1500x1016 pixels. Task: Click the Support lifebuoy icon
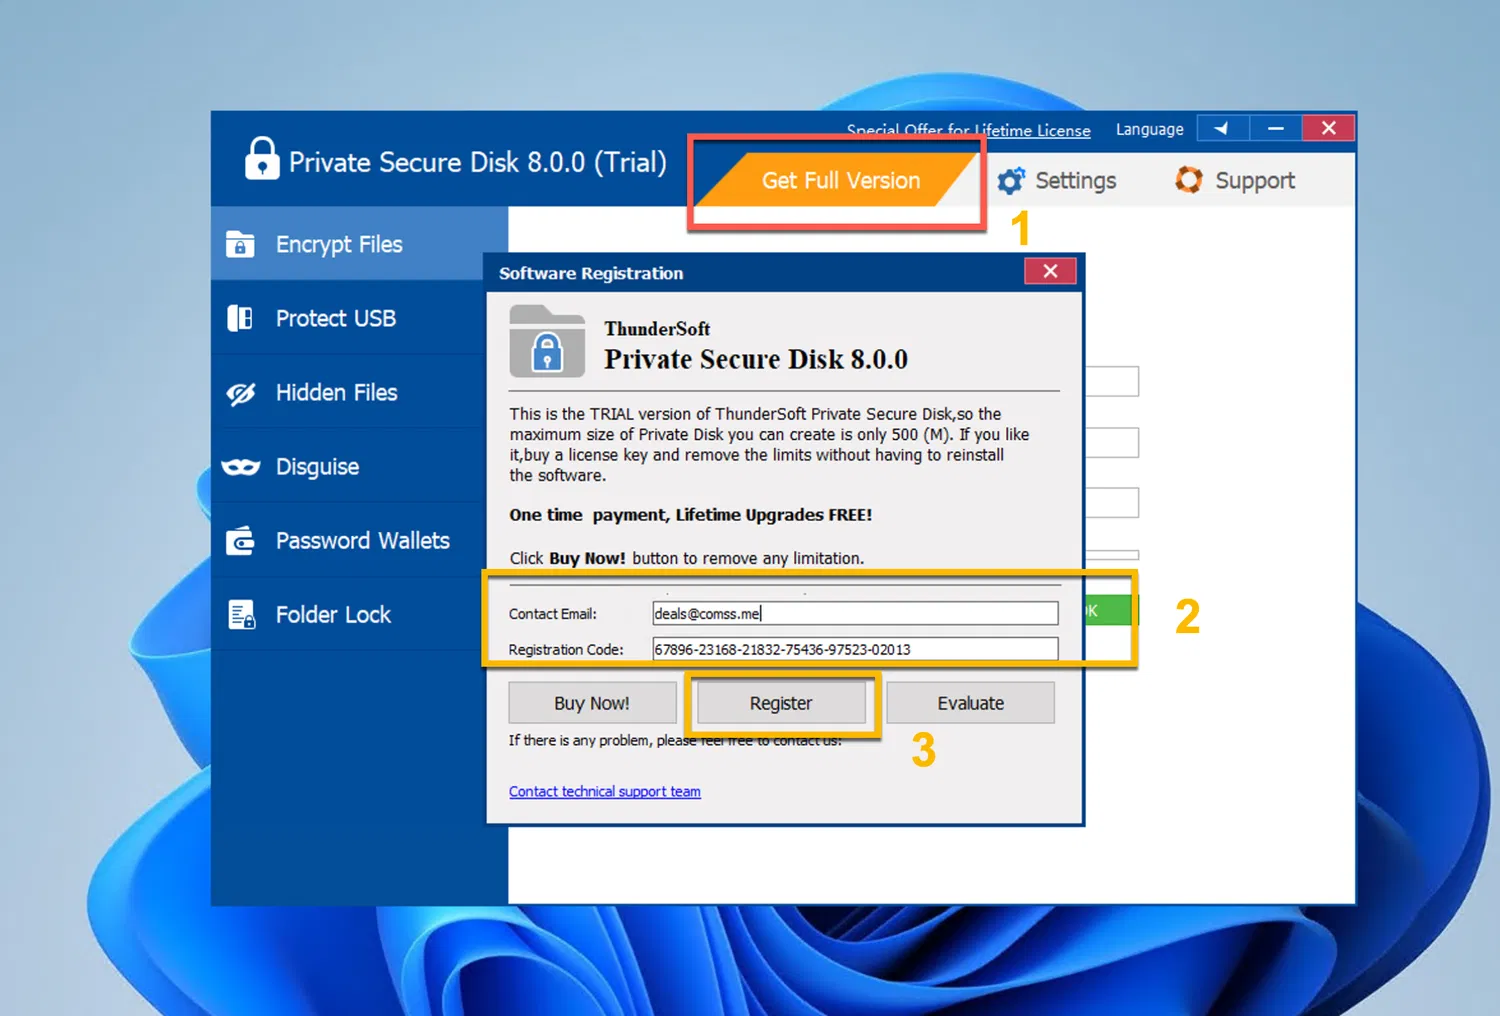[x=1188, y=180]
